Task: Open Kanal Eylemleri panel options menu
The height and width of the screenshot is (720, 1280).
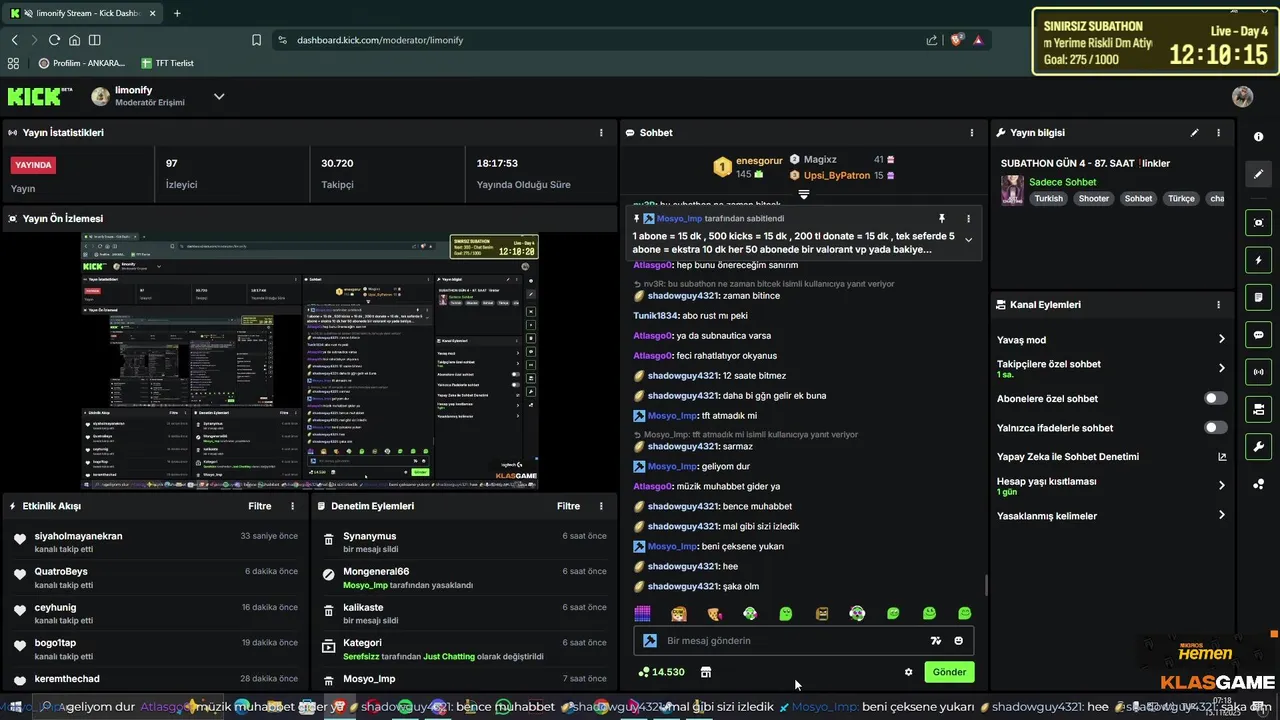Action: (x=1218, y=305)
